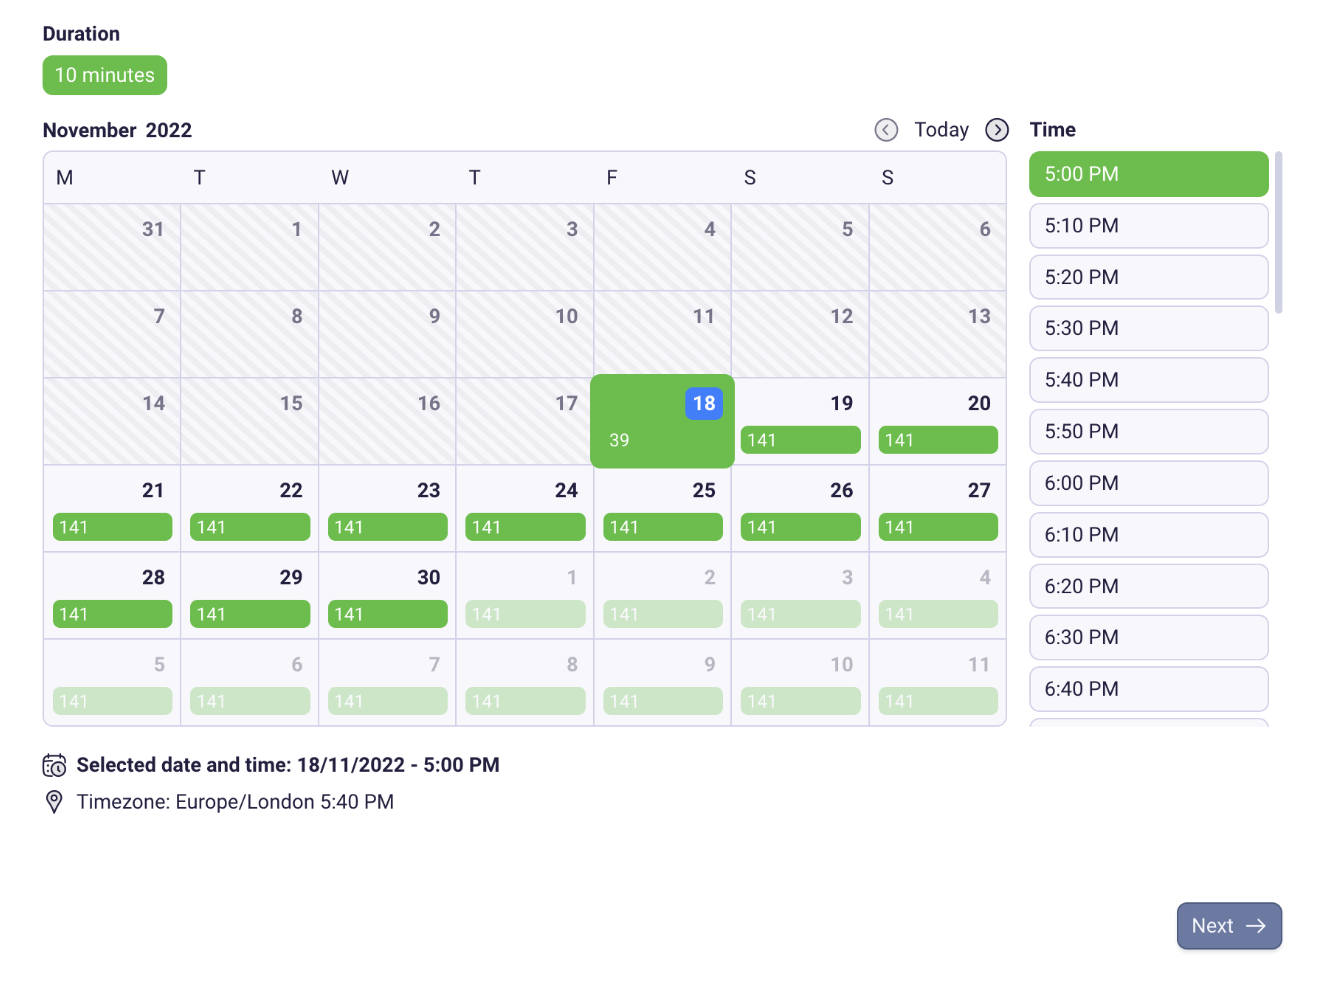Pick November 27 on the calendar
The height and width of the screenshot is (984, 1318).
pyautogui.click(x=938, y=508)
